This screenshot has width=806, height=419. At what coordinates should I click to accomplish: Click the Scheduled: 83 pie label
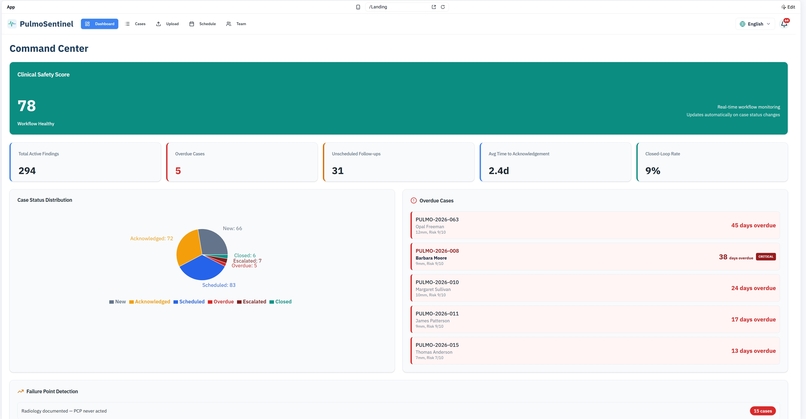[x=218, y=285]
